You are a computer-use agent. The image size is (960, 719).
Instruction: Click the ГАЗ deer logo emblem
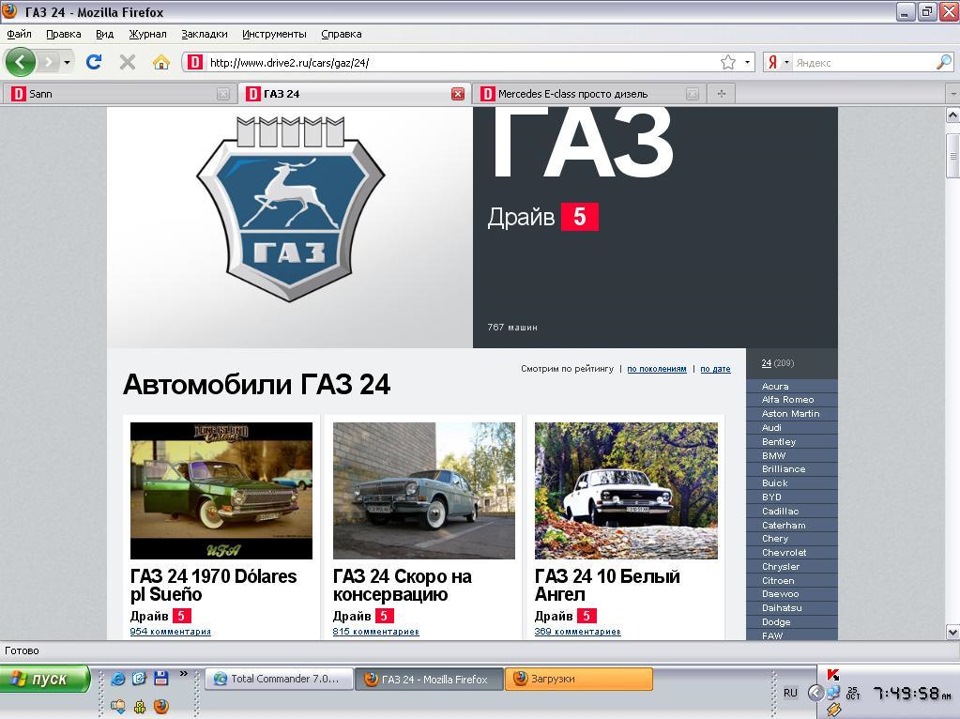coord(290,208)
